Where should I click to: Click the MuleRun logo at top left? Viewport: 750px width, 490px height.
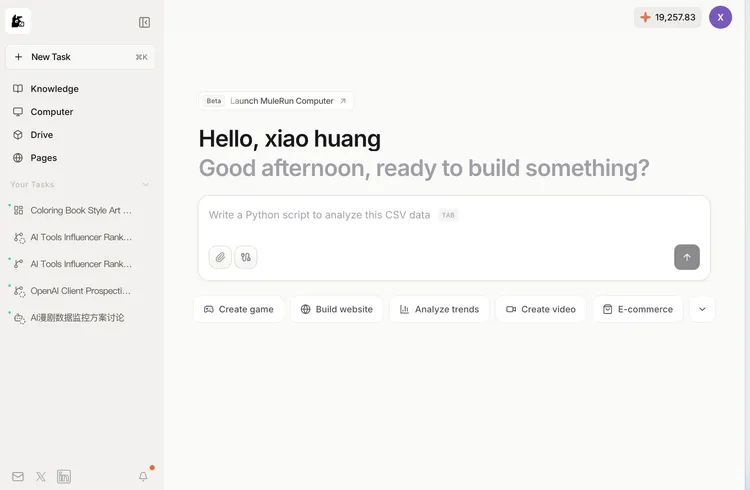[x=18, y=21]
